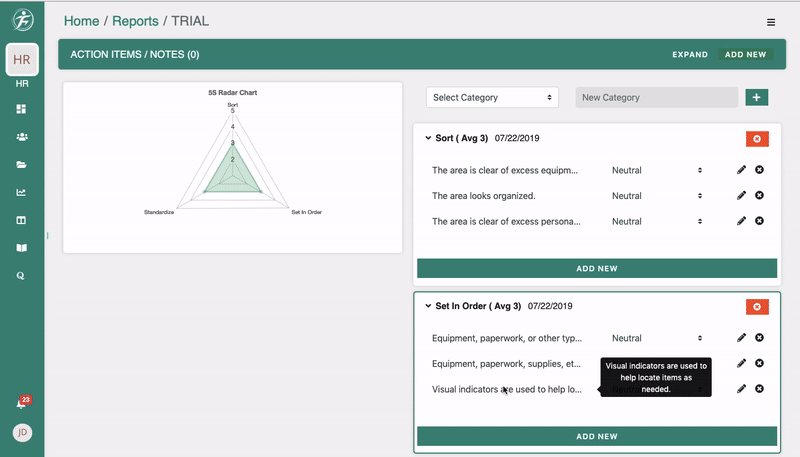Open notifications bell with 23 badge
Viewport: 800px width, 457px height.
(x=21, y=404)
